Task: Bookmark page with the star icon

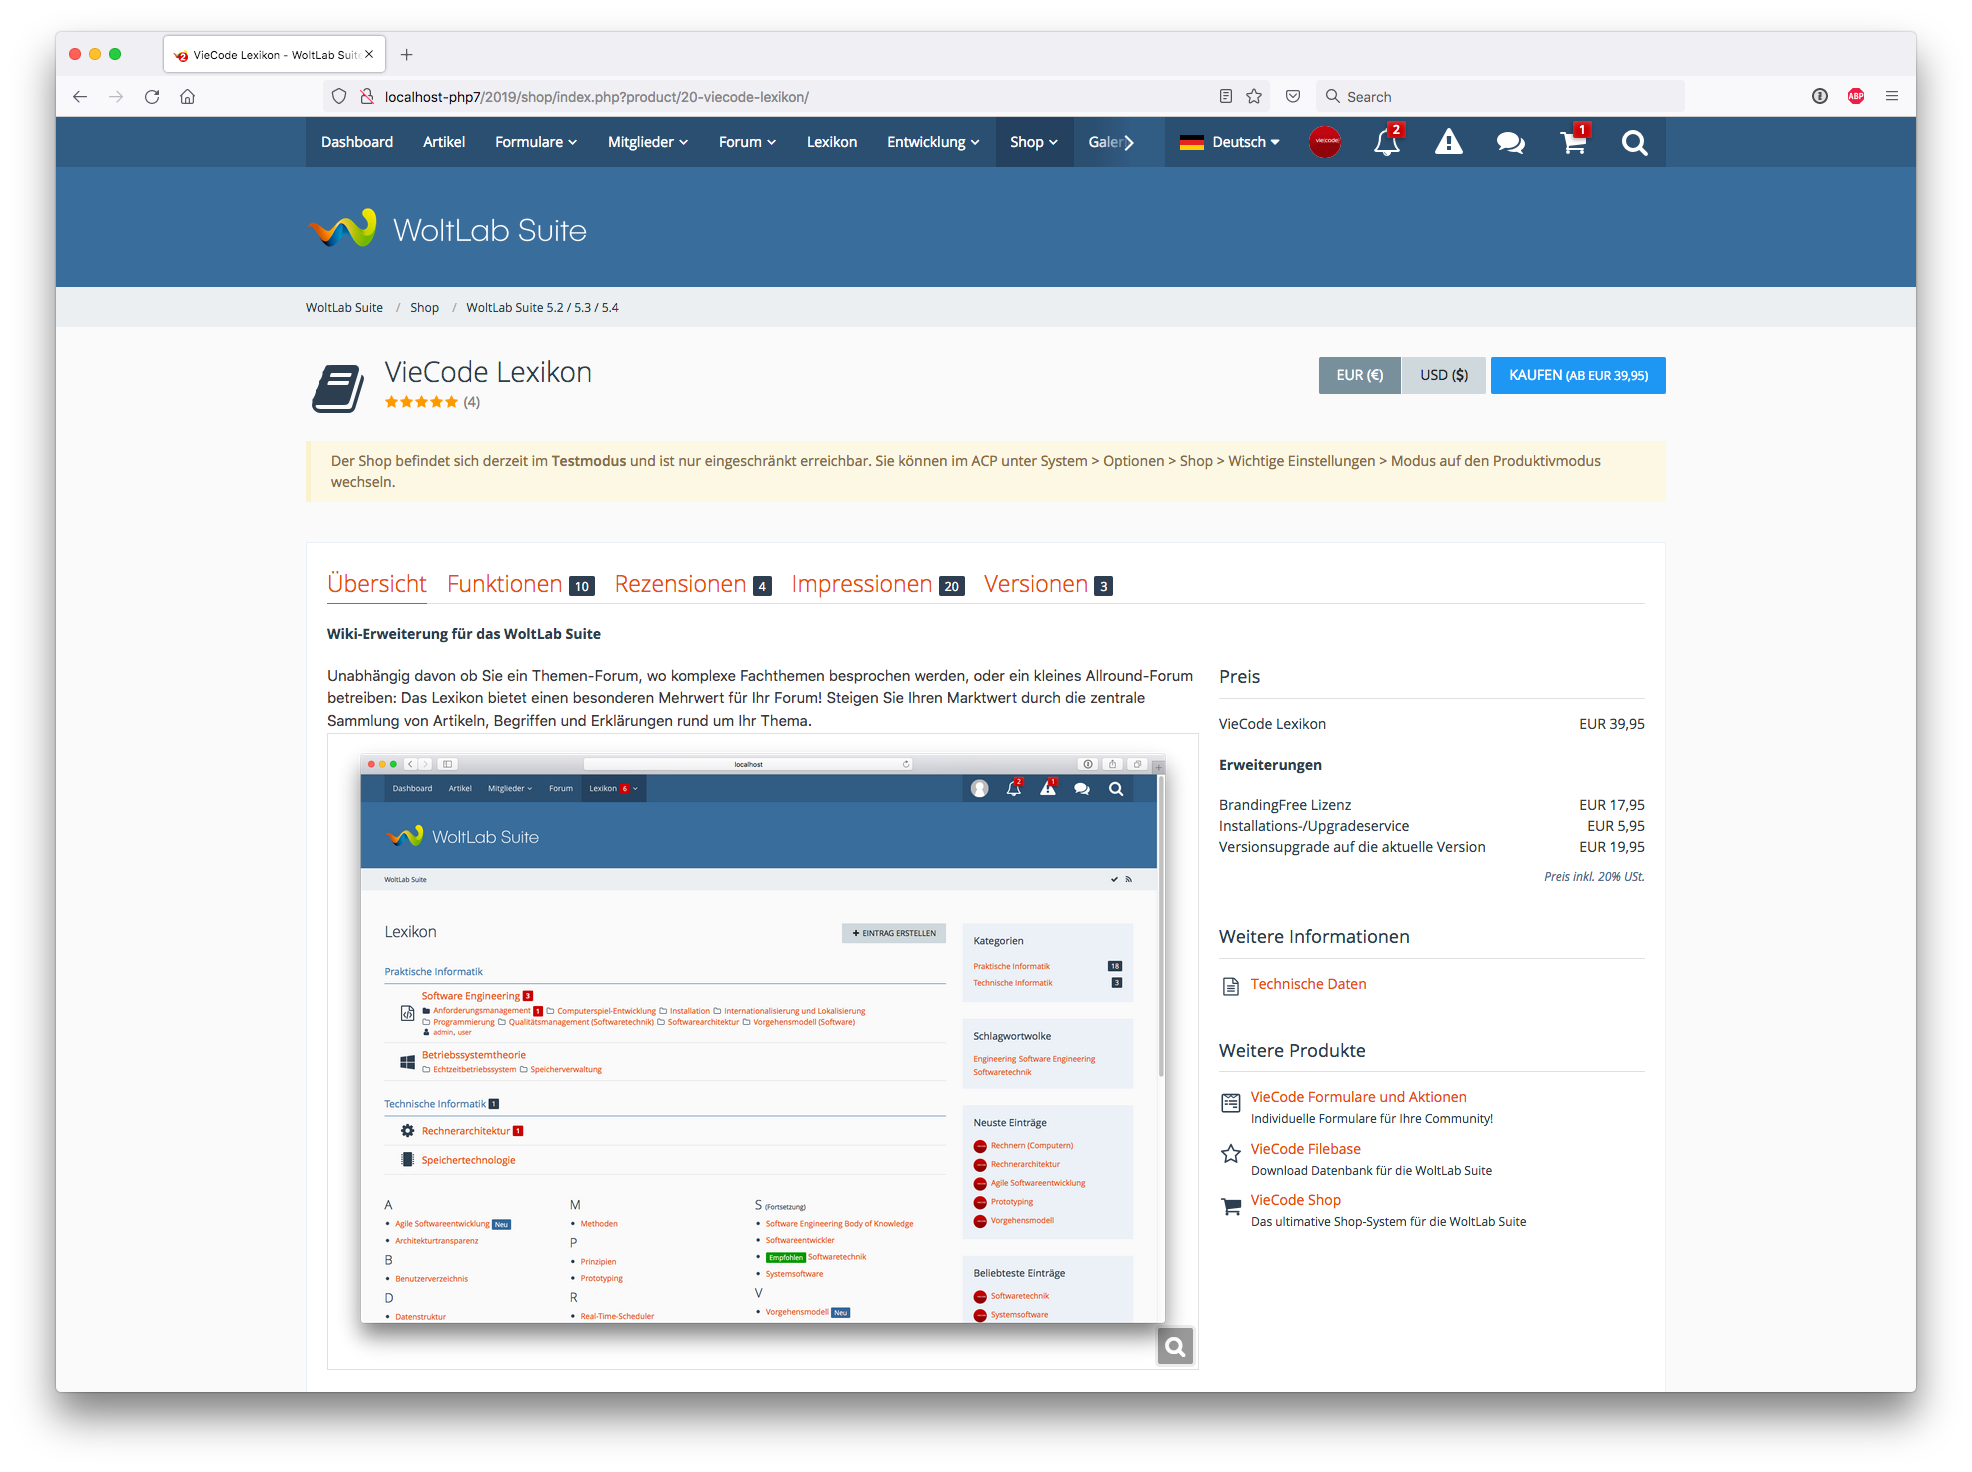Action: coord(1254,97)
